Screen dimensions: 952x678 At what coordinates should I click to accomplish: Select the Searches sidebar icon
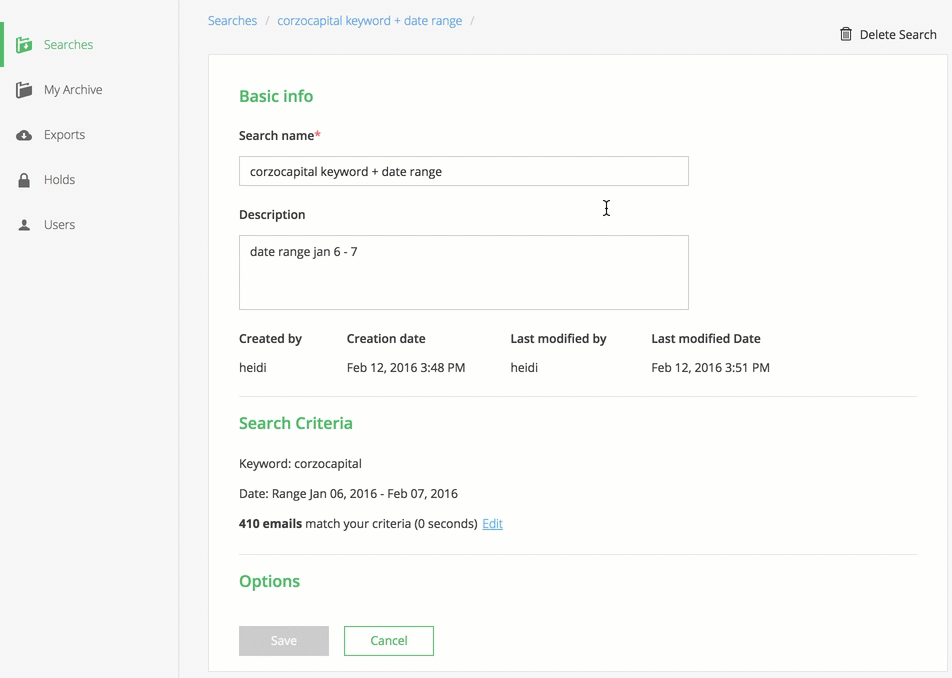24,44
